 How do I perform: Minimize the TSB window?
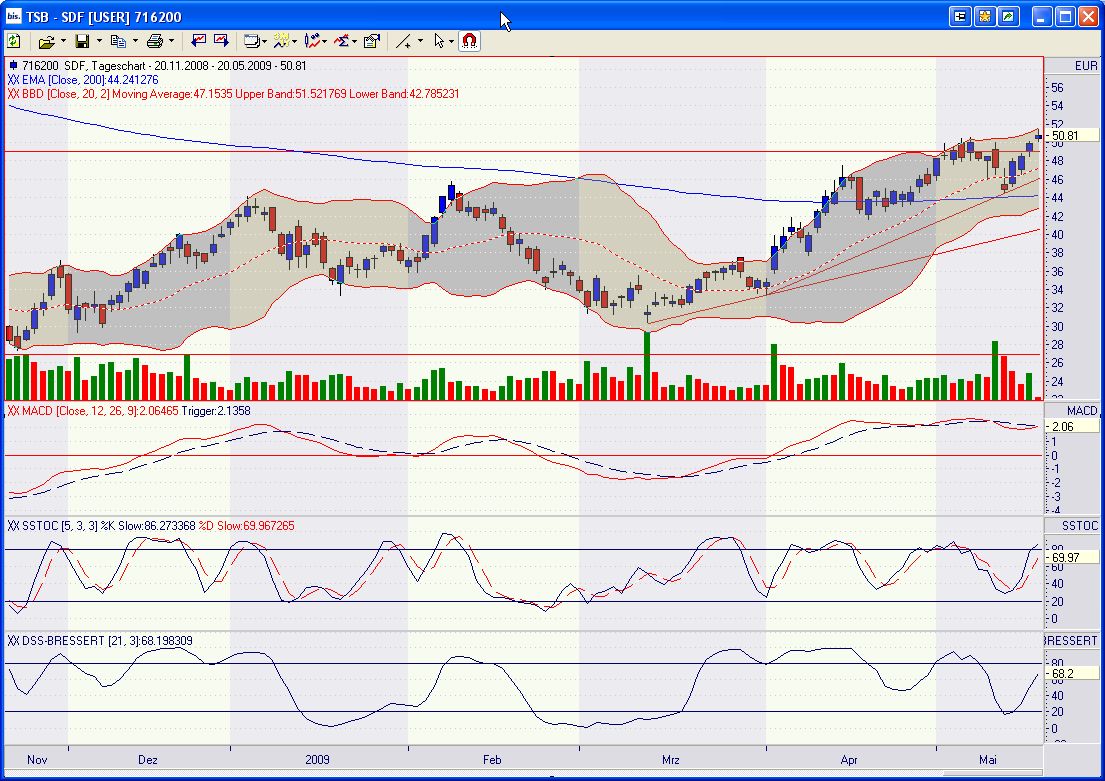1042,16
